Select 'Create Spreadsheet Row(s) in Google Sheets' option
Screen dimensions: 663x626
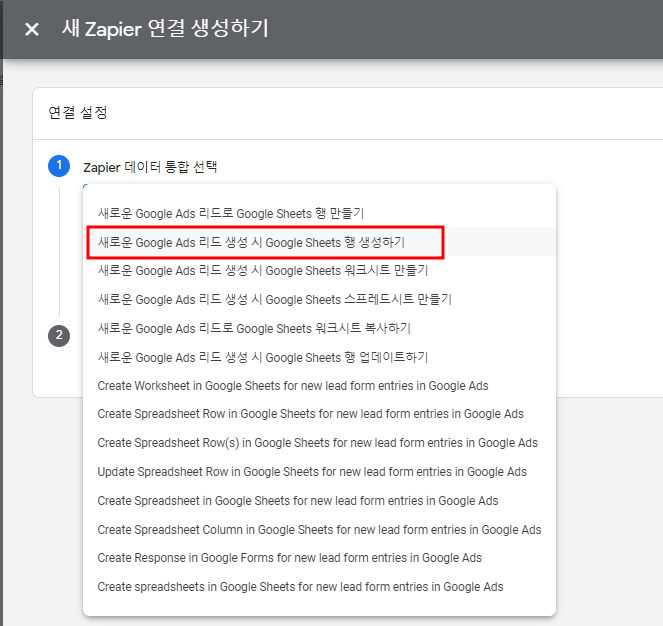click(x=319, y=443)
